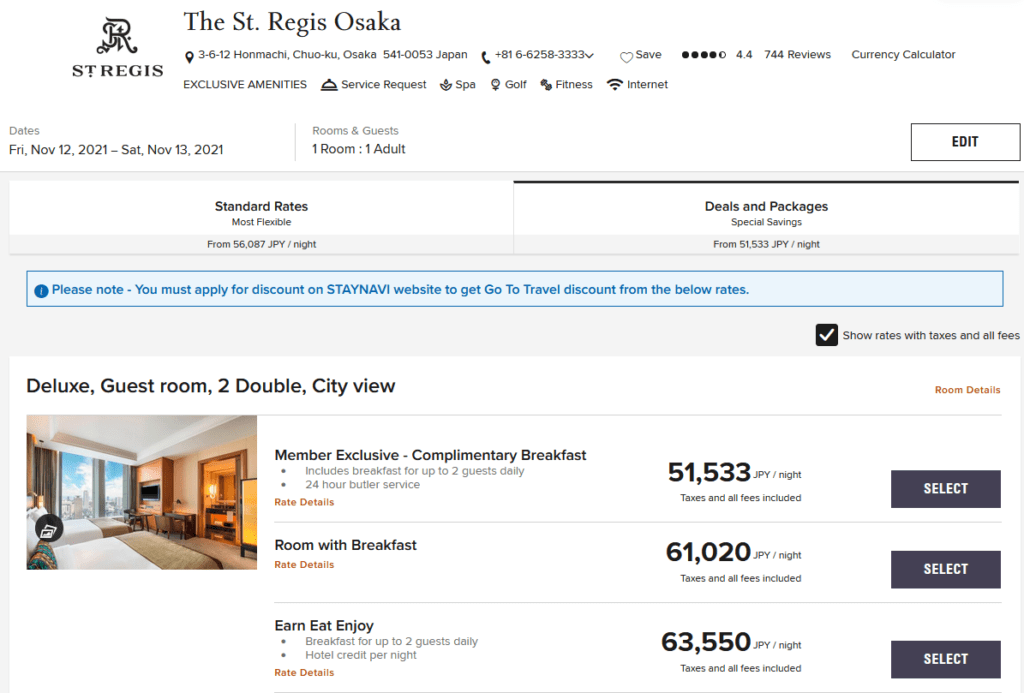Toggle the Save heart for this hotel
Screen dimensions: 1024x693
626,56
